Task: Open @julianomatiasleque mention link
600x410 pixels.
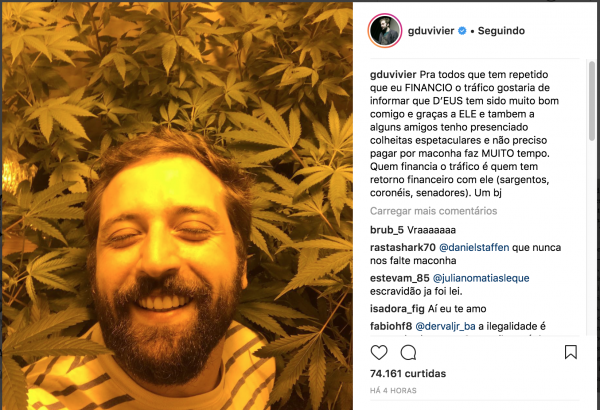Action: 481,278
